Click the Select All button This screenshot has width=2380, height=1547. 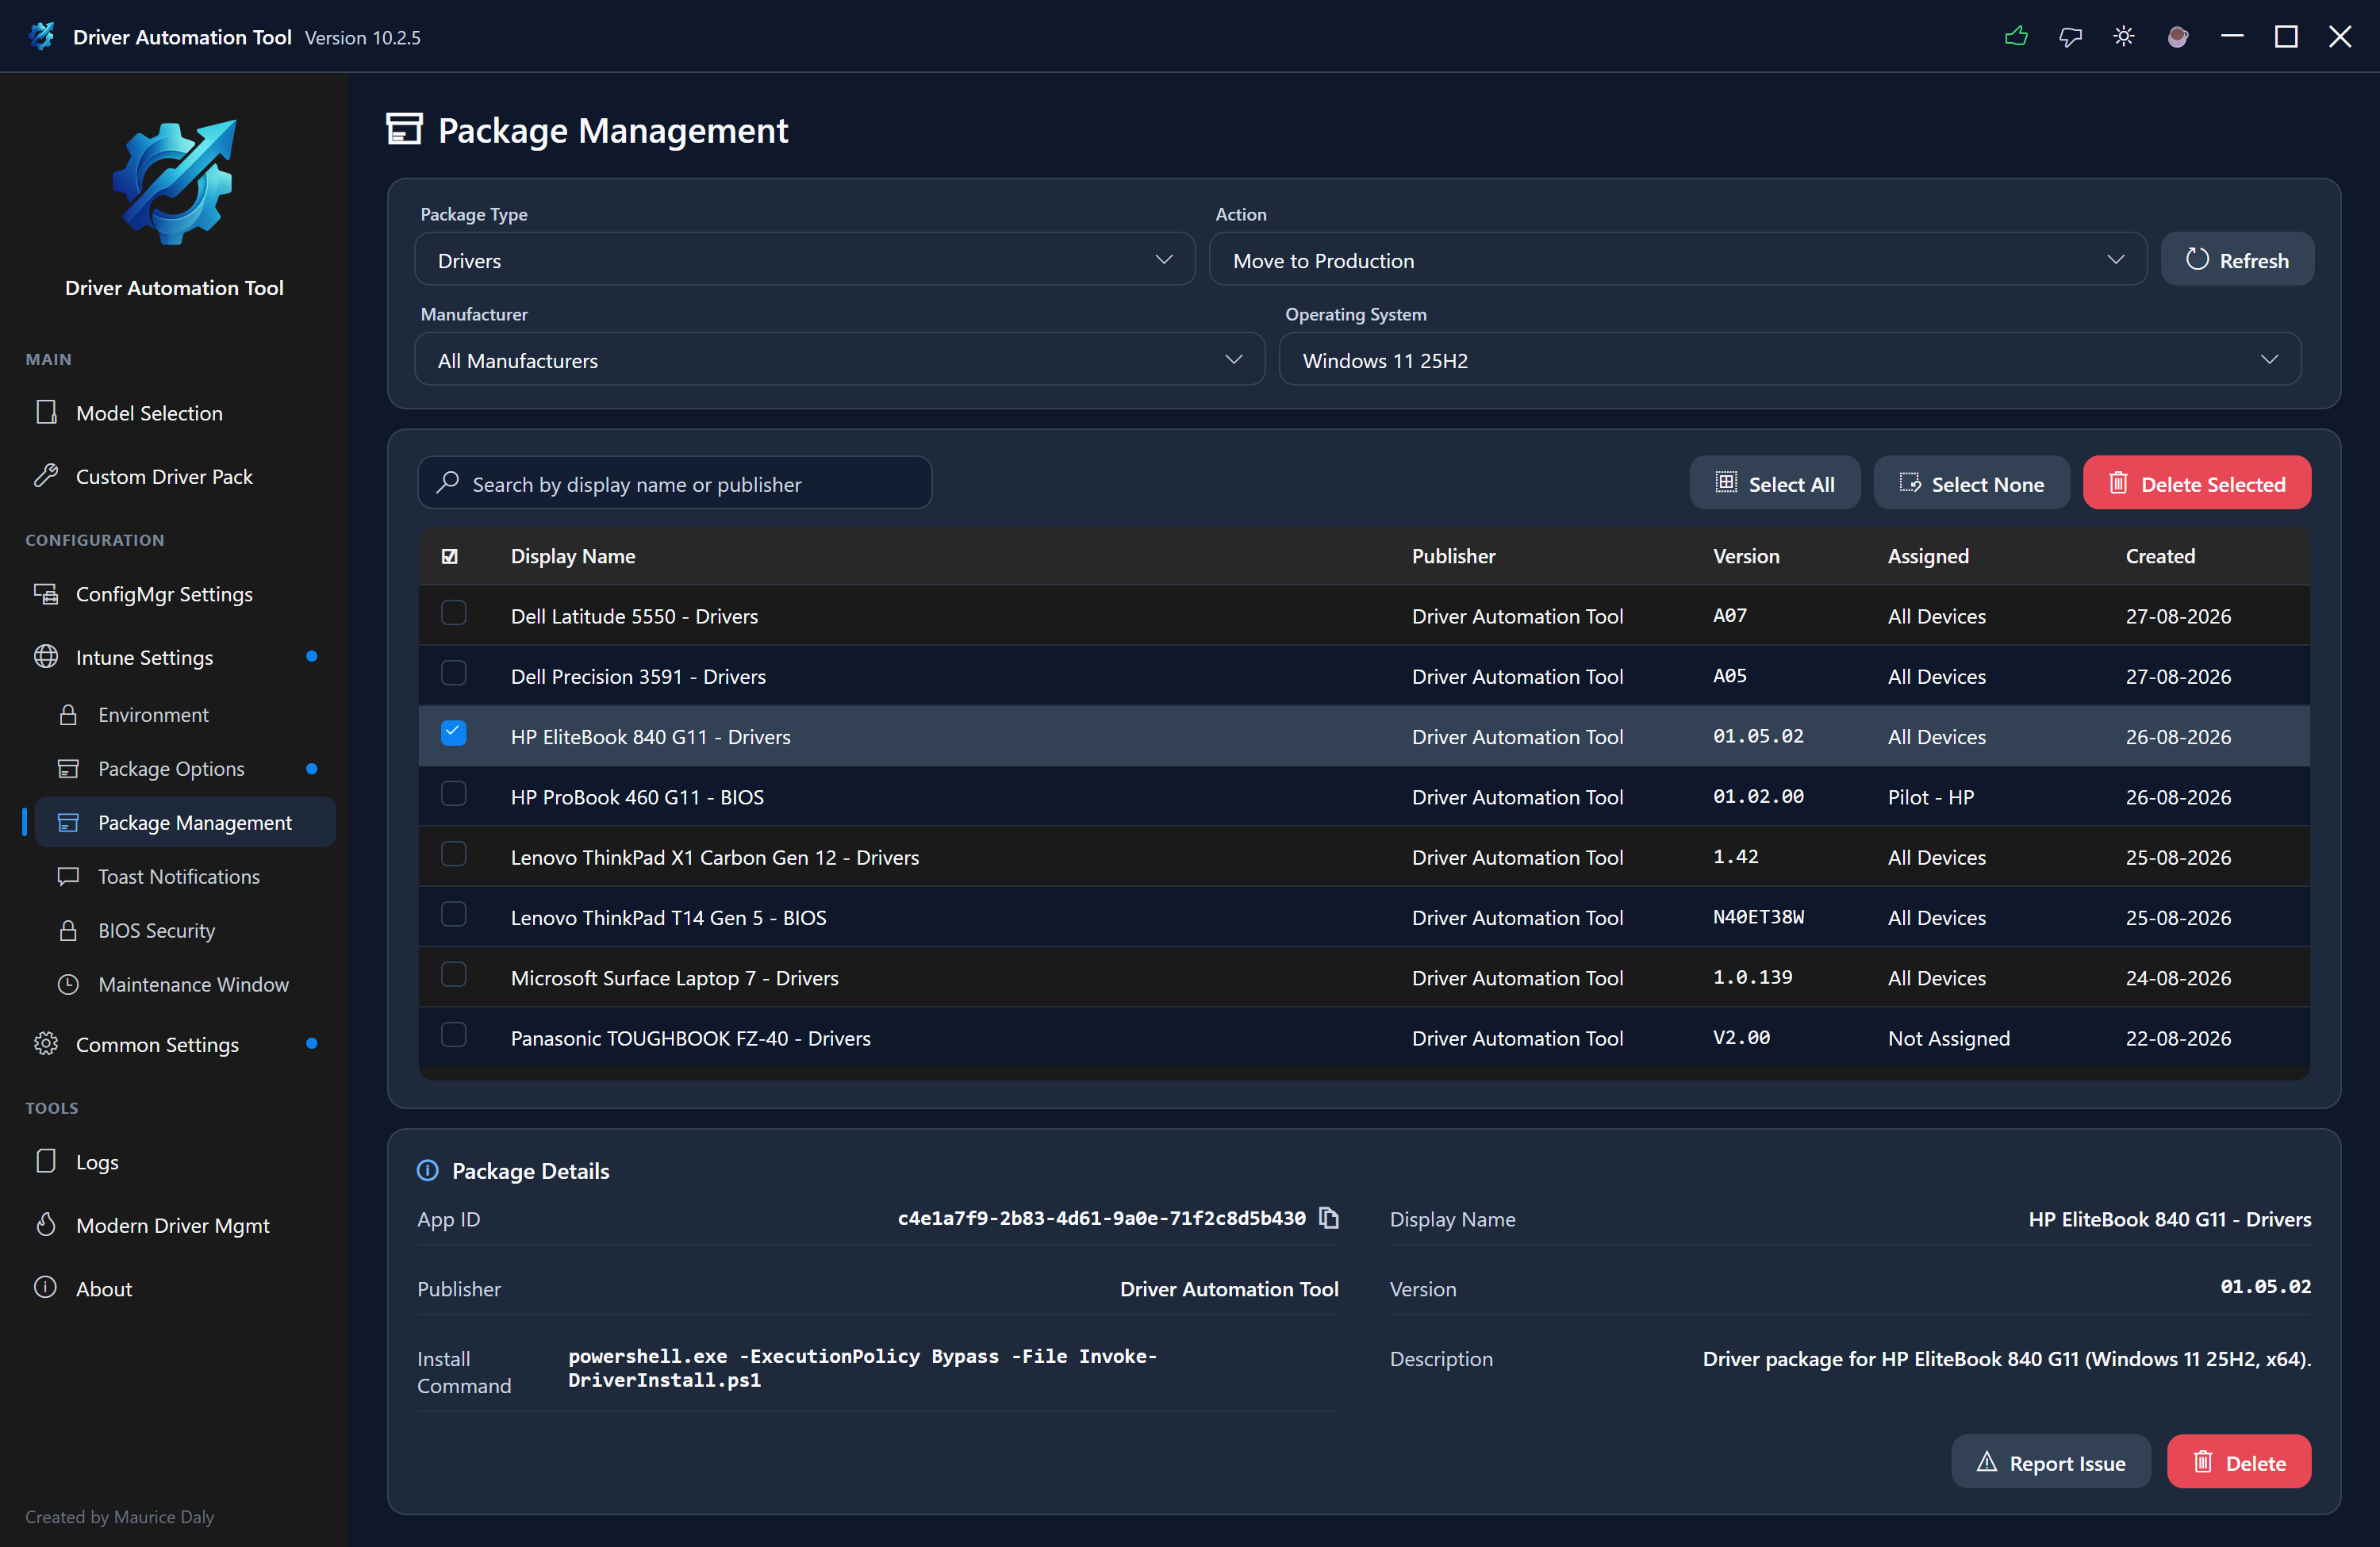click(1775, 484)
